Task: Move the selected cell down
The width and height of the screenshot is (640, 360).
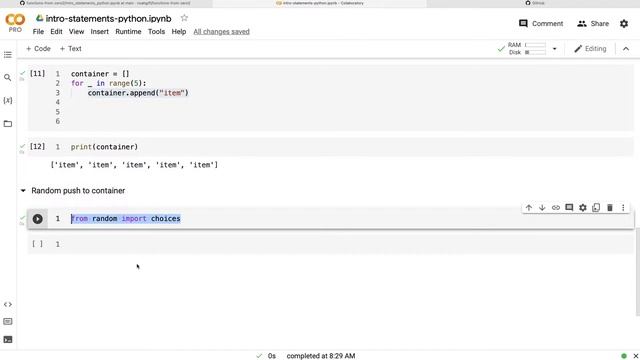Action: [x=542, y=207]
